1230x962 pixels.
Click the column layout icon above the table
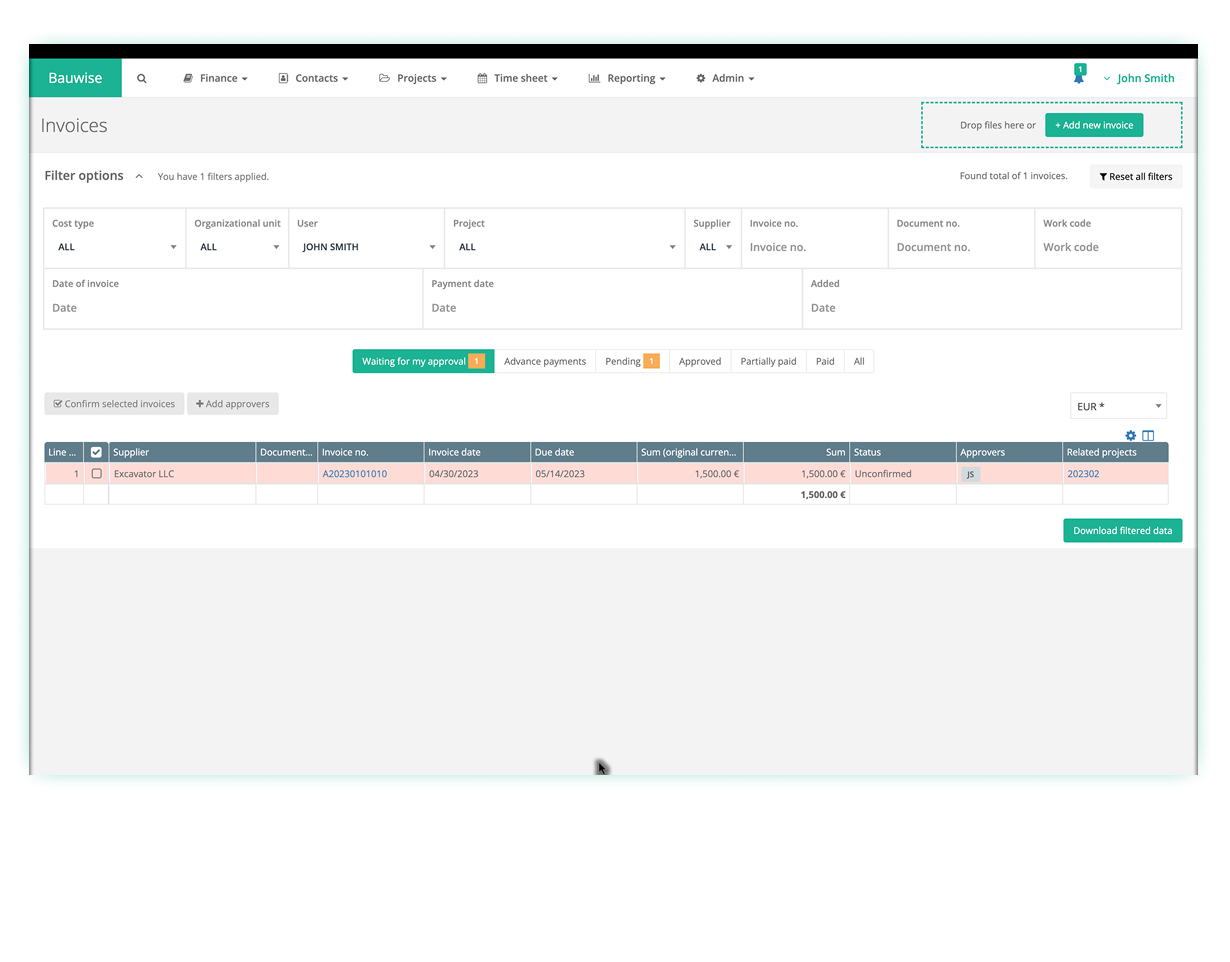pos(1148,435)
